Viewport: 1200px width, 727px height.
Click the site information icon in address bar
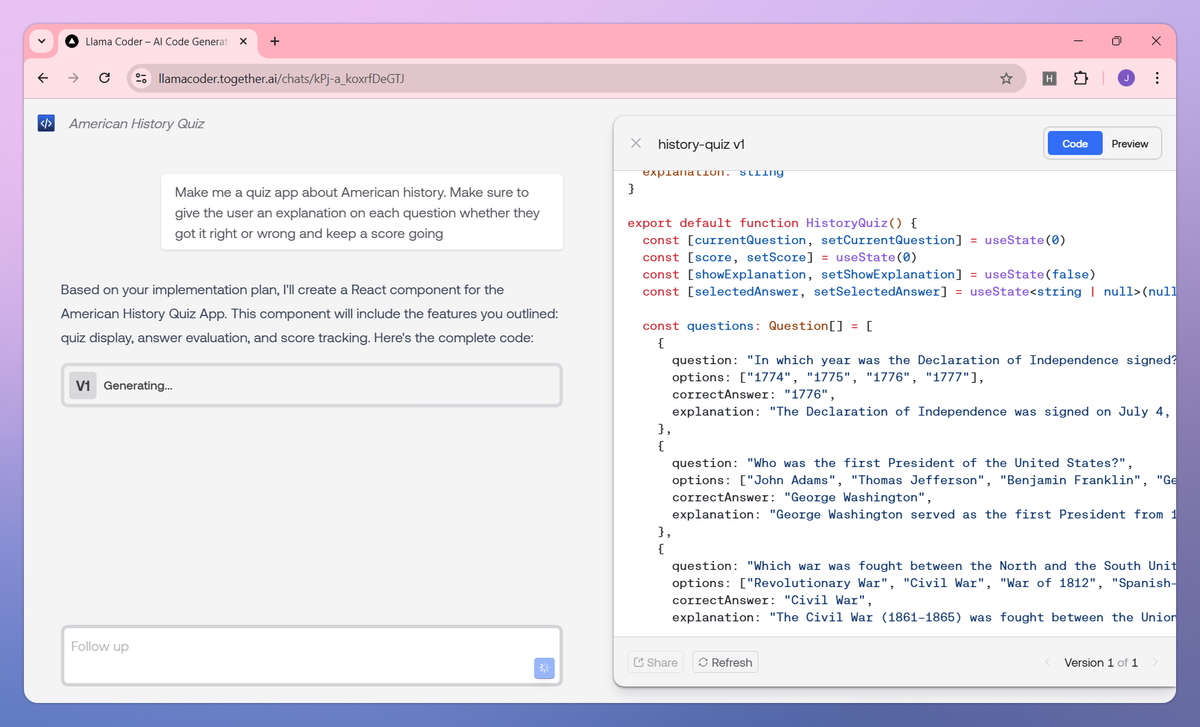coord(142,78)
